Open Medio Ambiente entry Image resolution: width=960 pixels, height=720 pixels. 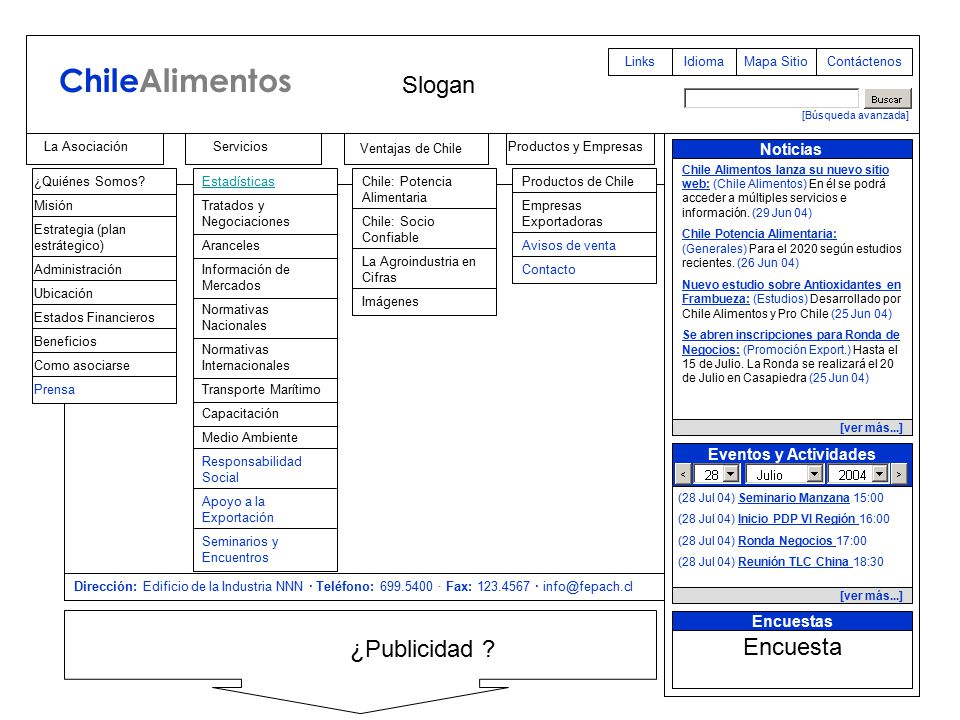tap(266, 438)
